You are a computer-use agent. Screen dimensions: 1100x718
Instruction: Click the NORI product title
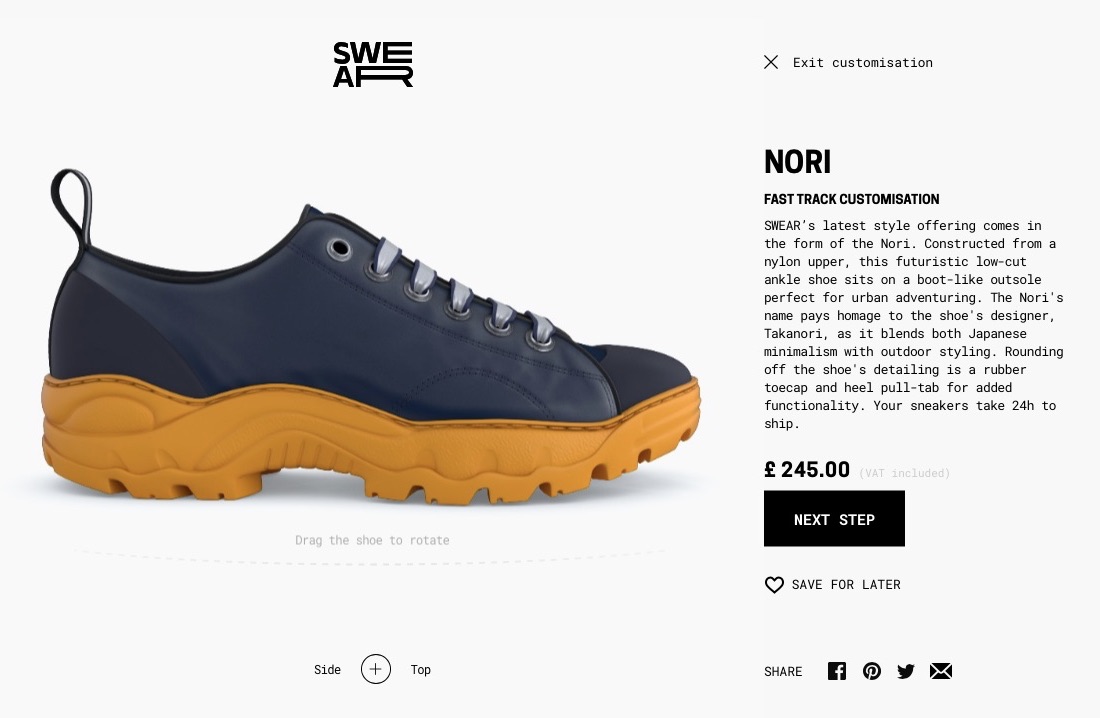[798, 162]
